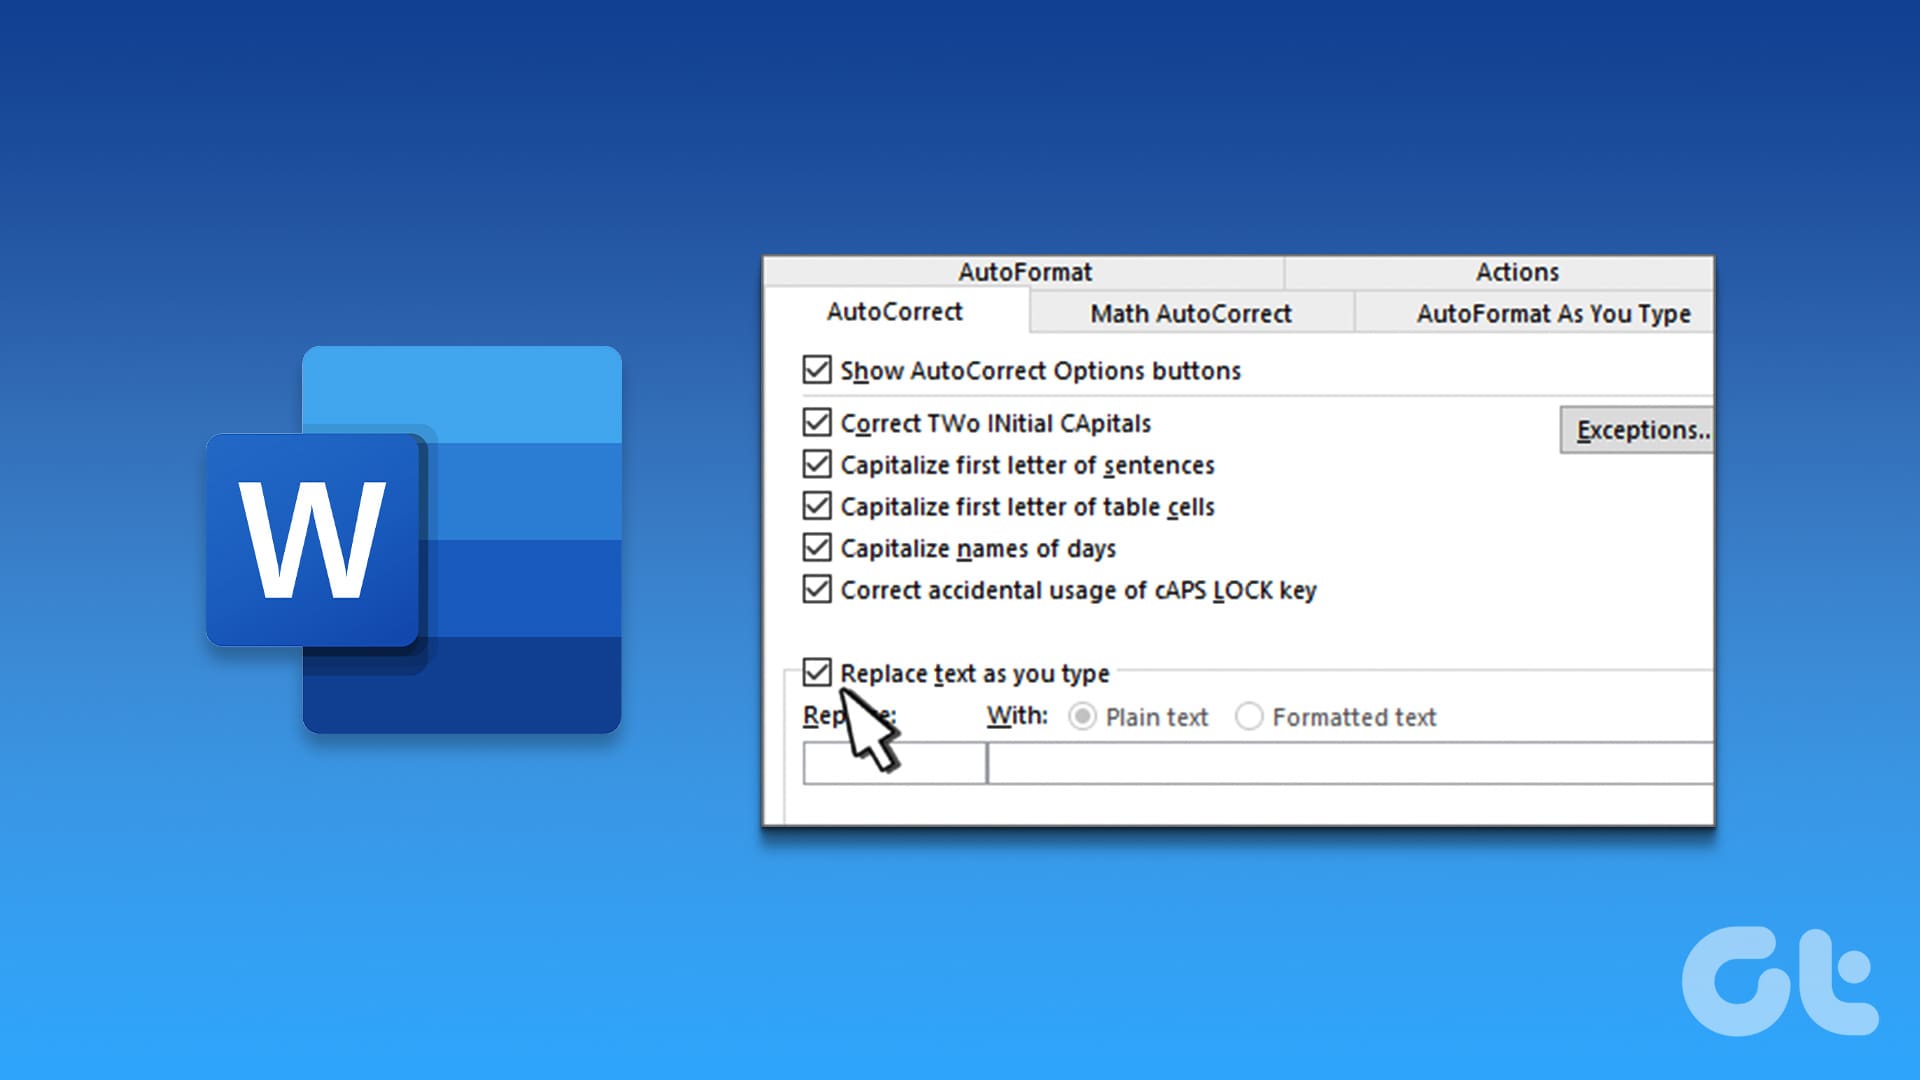Image resolution: width=1920 pixels, height=1080 pixels.
Task: Toggle Correct TWo INitial CApitals checkbox
Action: 817,422
